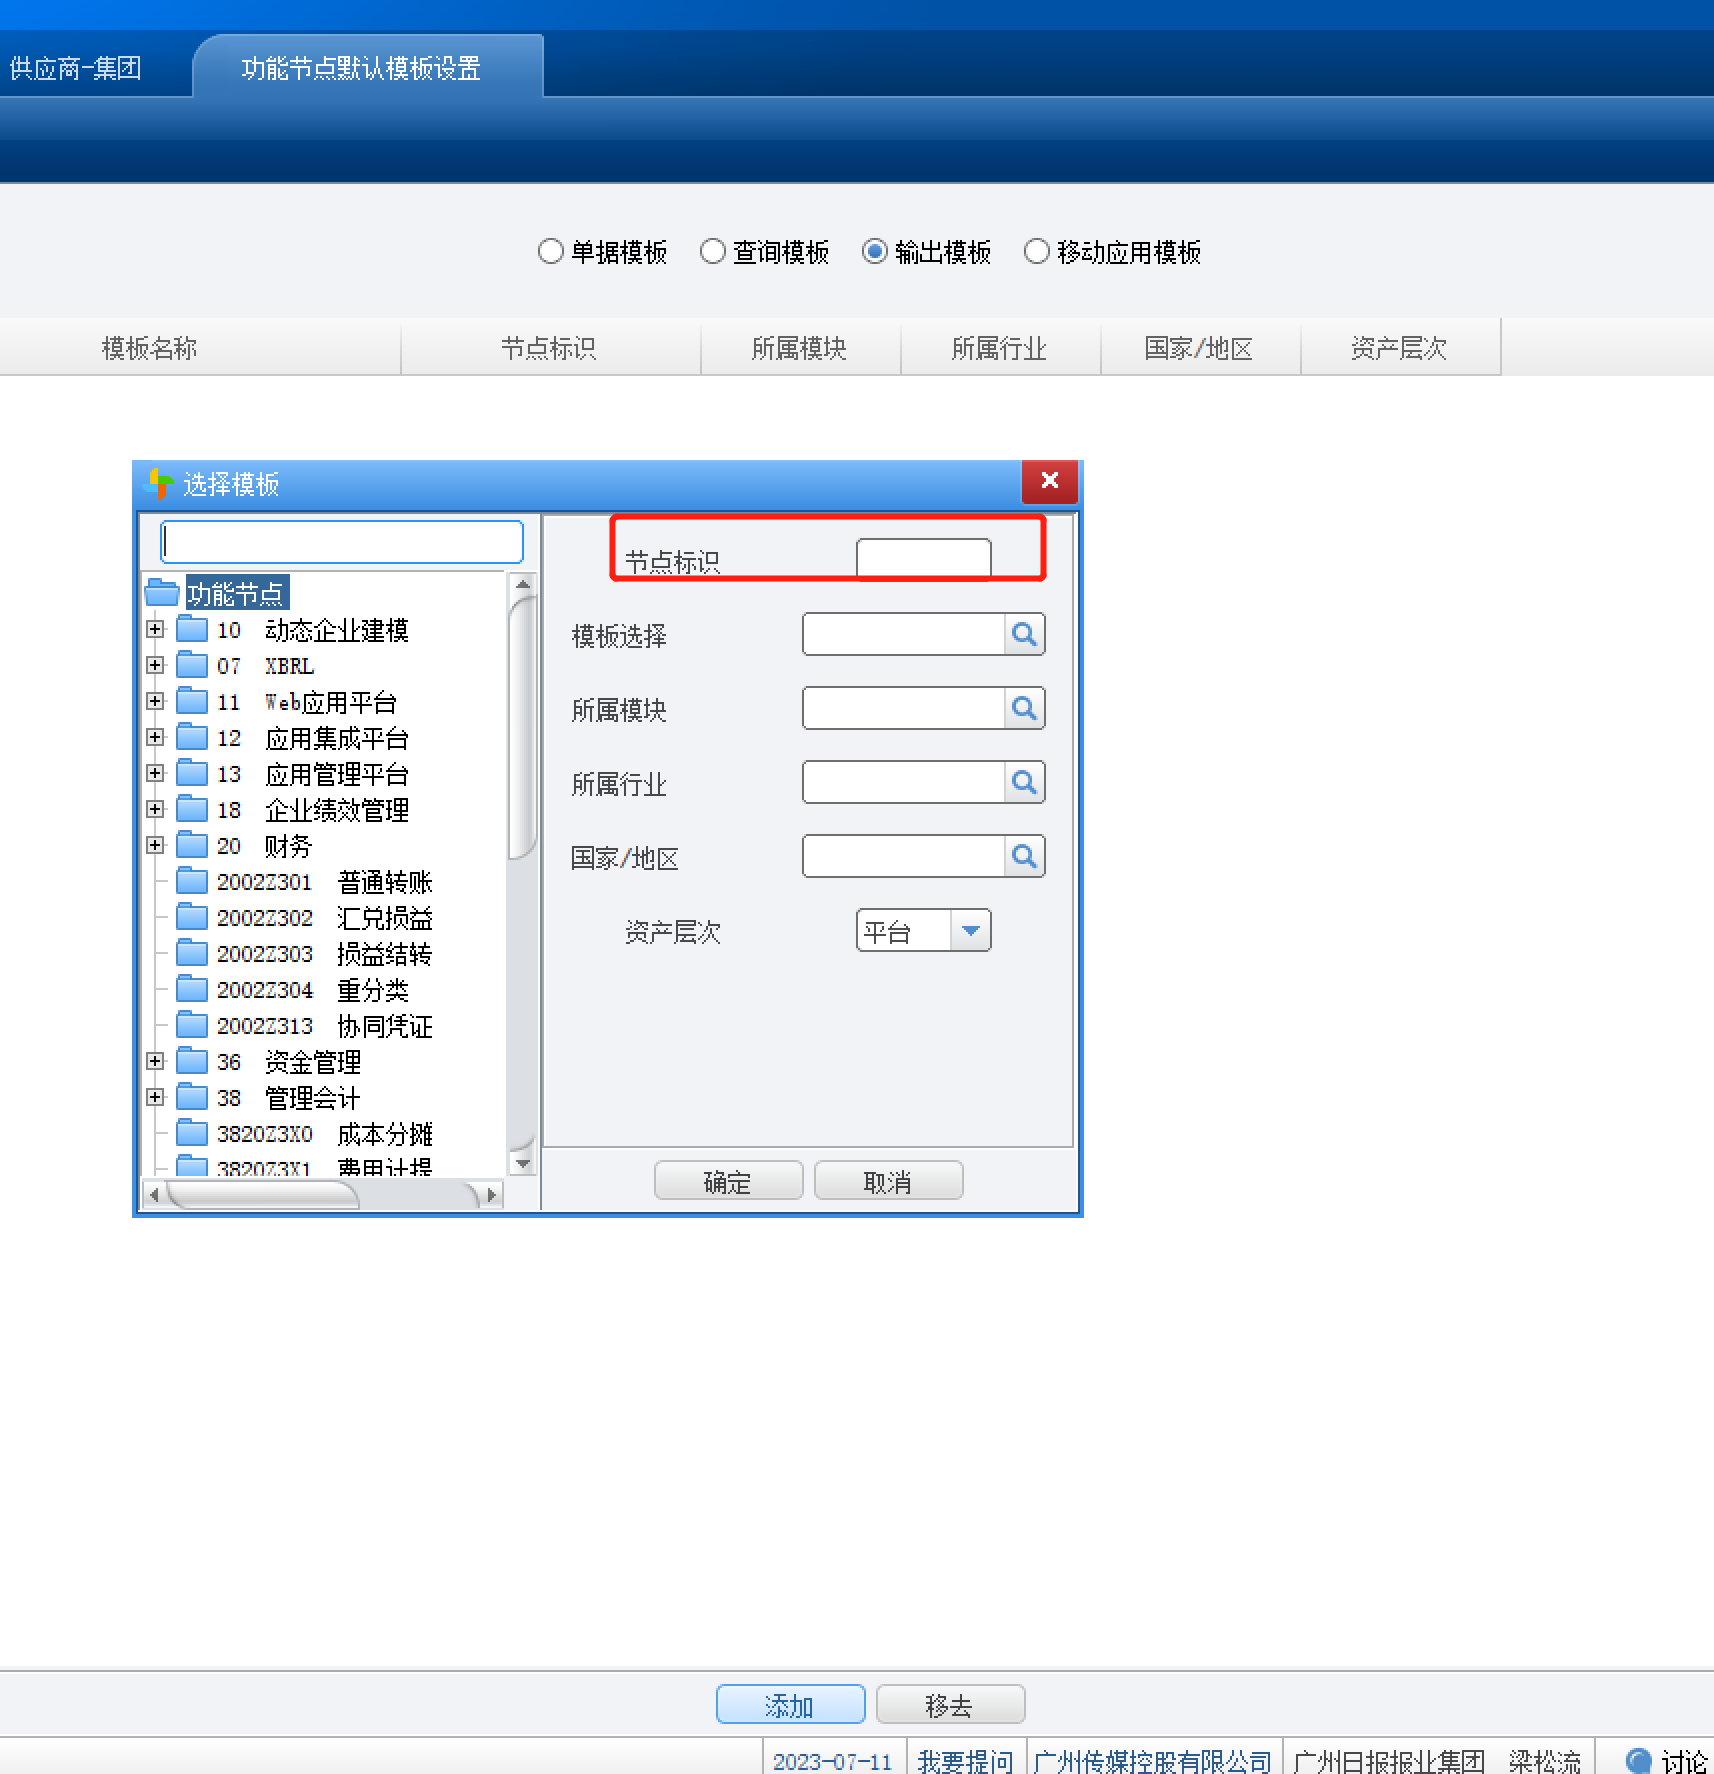Image resolution: width=1714 pixels, height=1774 pixels.
Task: Click the magnifier icon beside 国家/地区
Action: pos(1023,856)
